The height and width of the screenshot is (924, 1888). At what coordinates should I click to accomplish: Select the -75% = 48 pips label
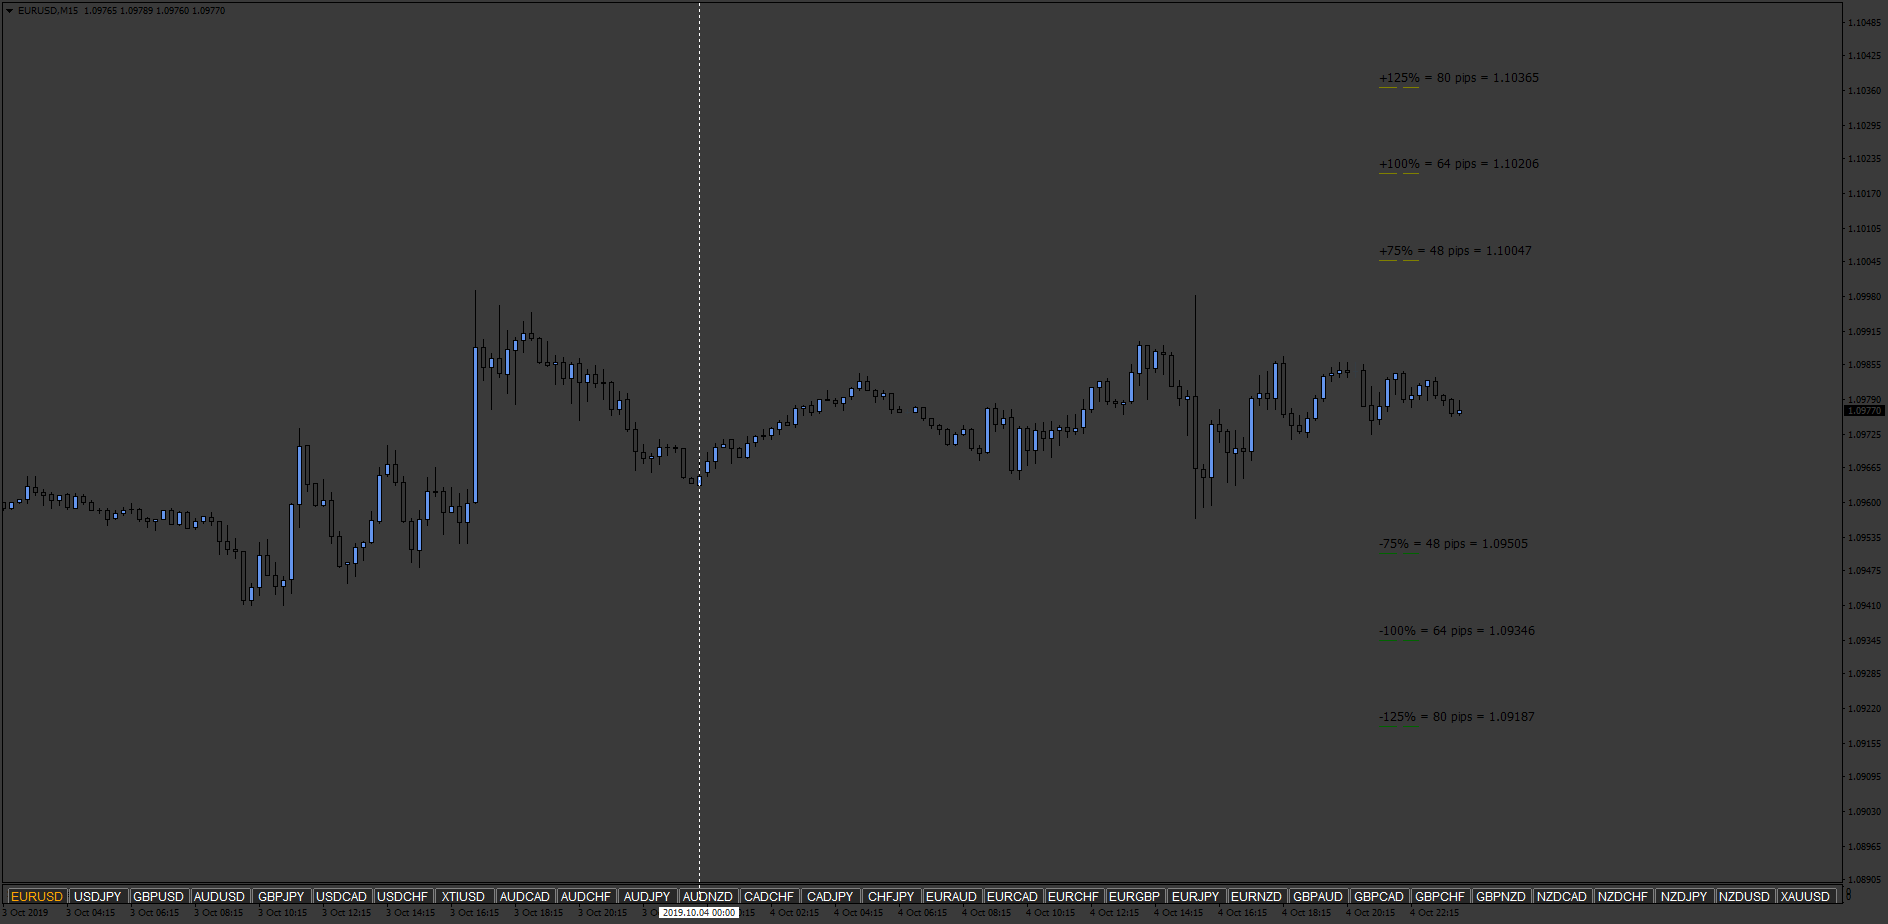[1453, 544]
